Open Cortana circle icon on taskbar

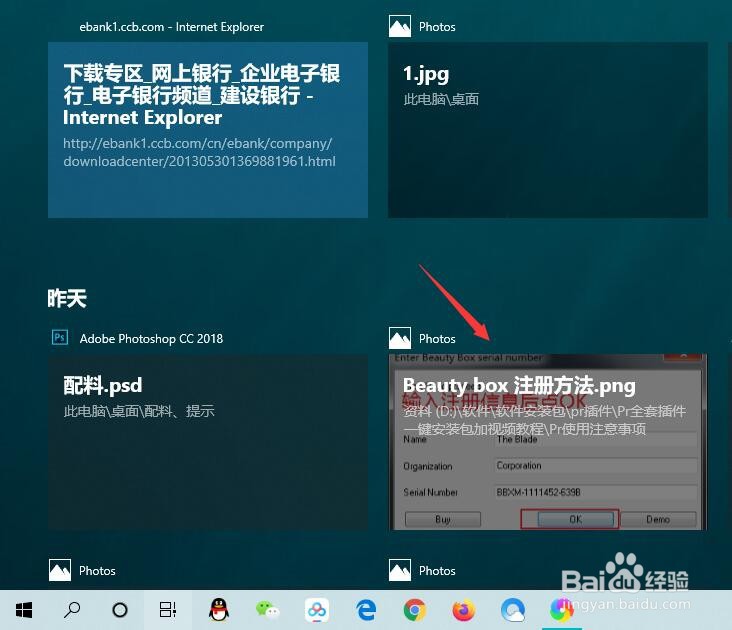(120, 610)
